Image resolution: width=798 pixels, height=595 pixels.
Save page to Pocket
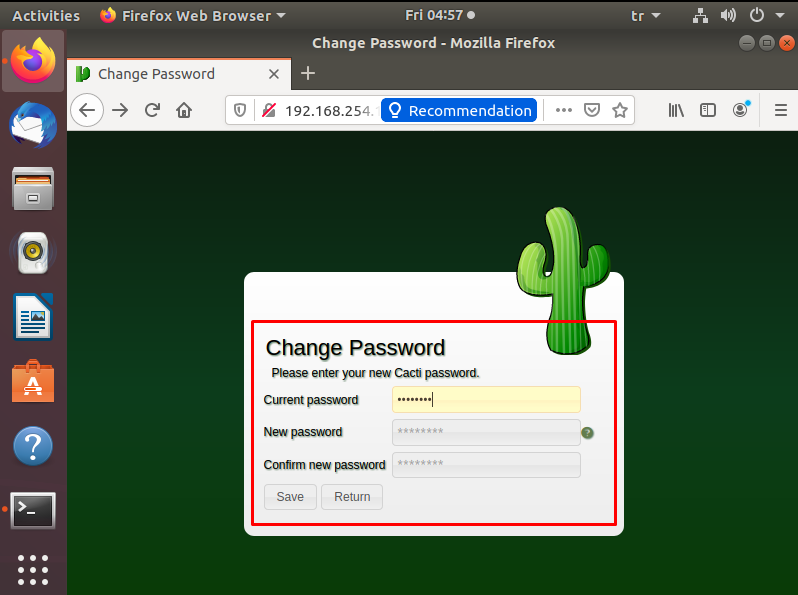(x=591, y=110)
